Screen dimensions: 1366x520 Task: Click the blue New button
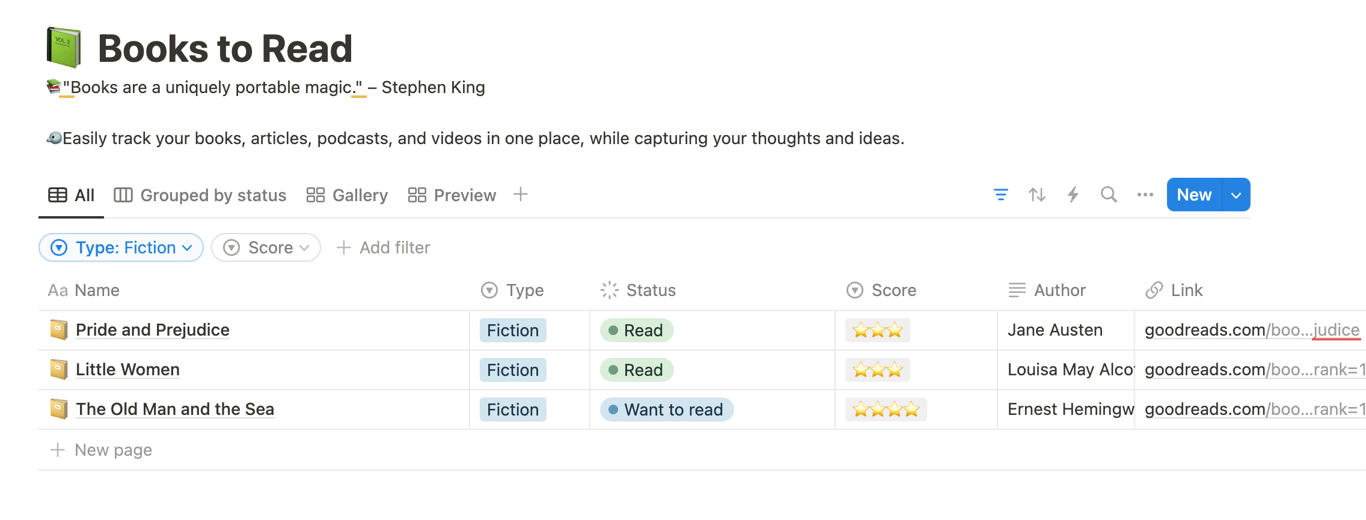pyautogui.click(x=1194, y=195)
